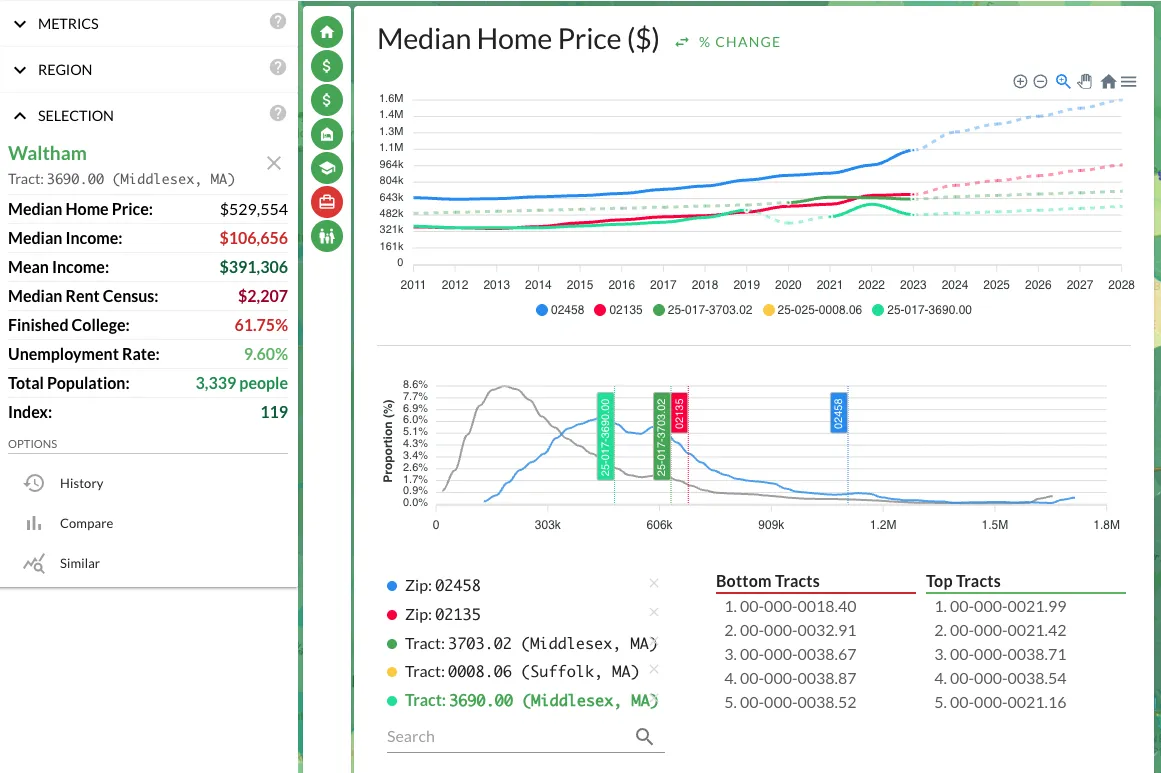Viewport: 1161px width, 773px height.
Task: Switch chart to % Change view
Action: (728, 42)
